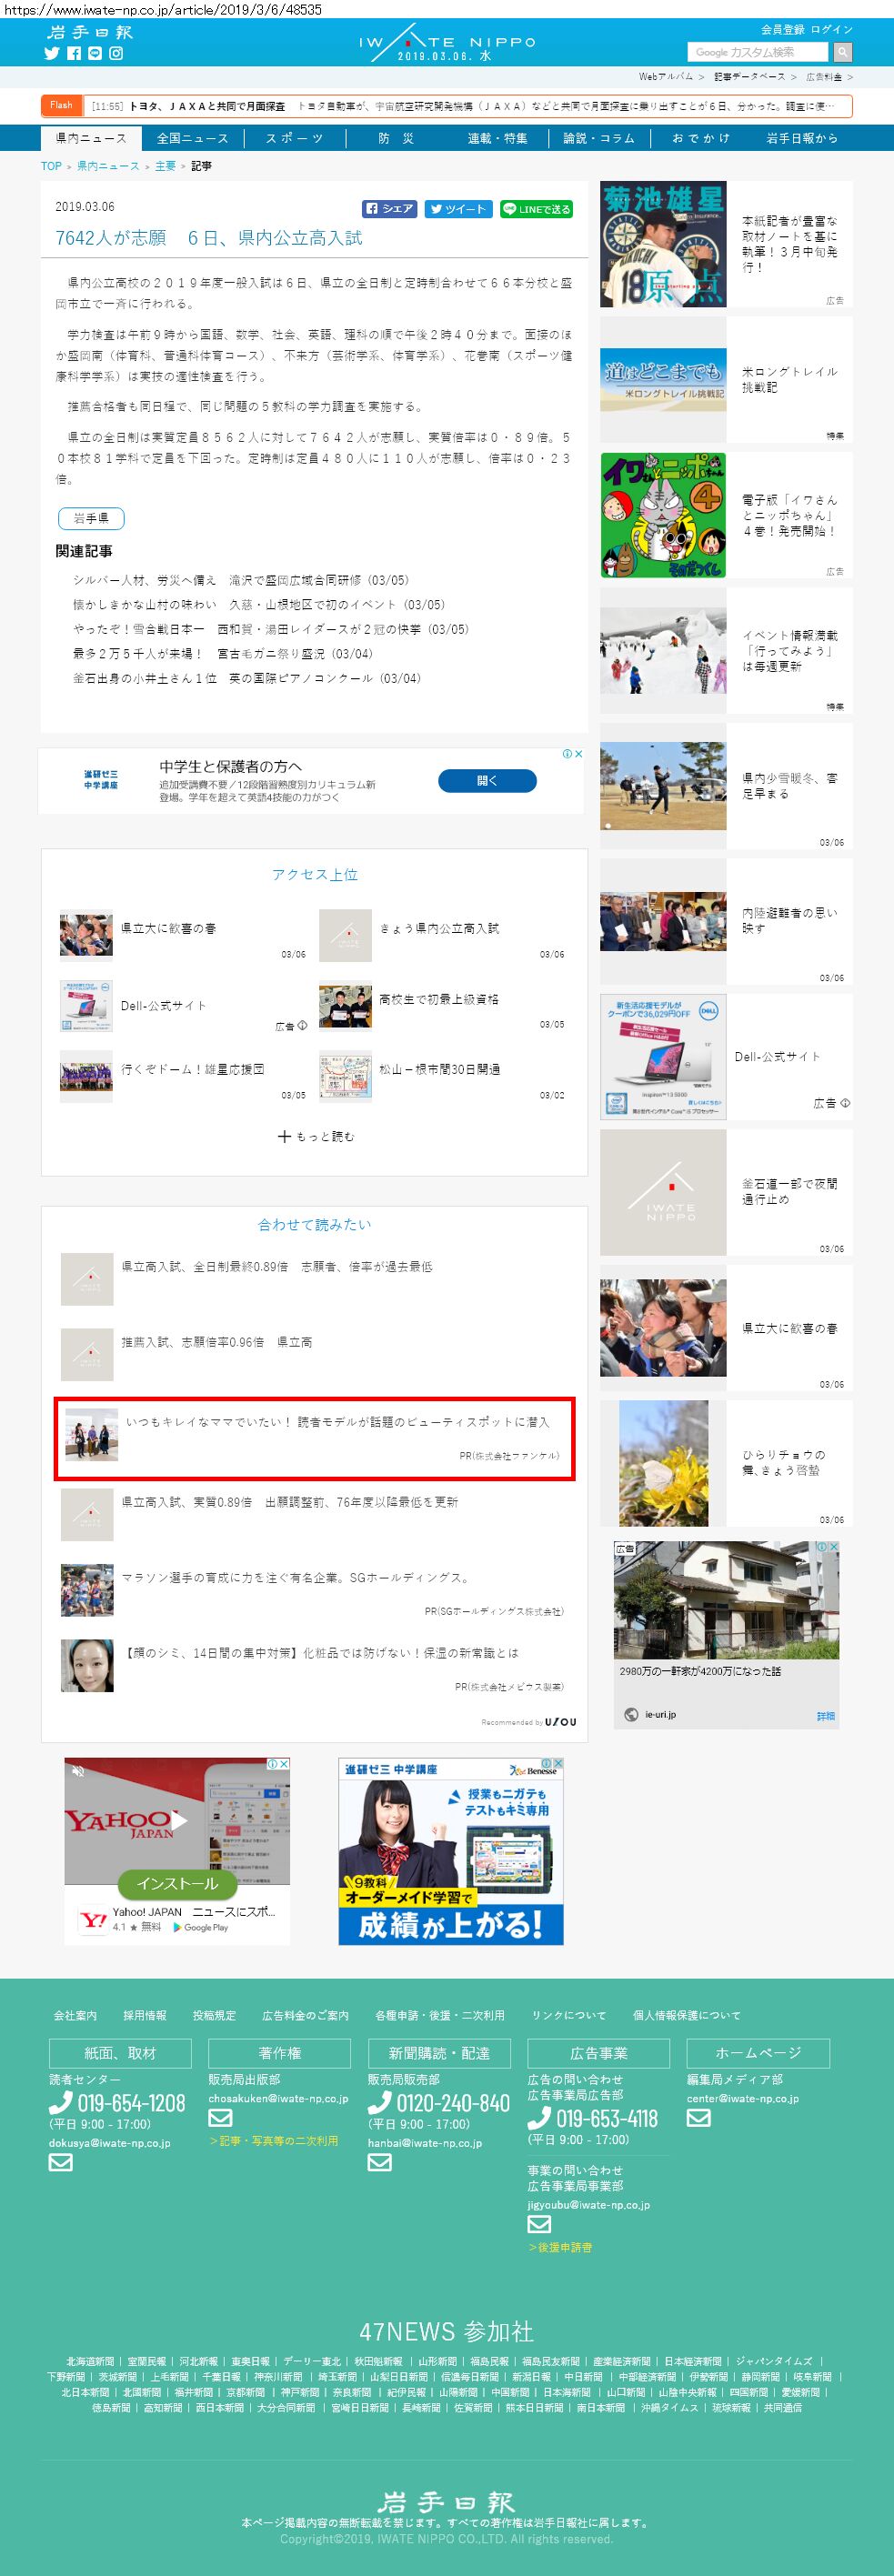Open the Instagram icon in the header
Screen dimensions: 894x2576
point(116,54)
